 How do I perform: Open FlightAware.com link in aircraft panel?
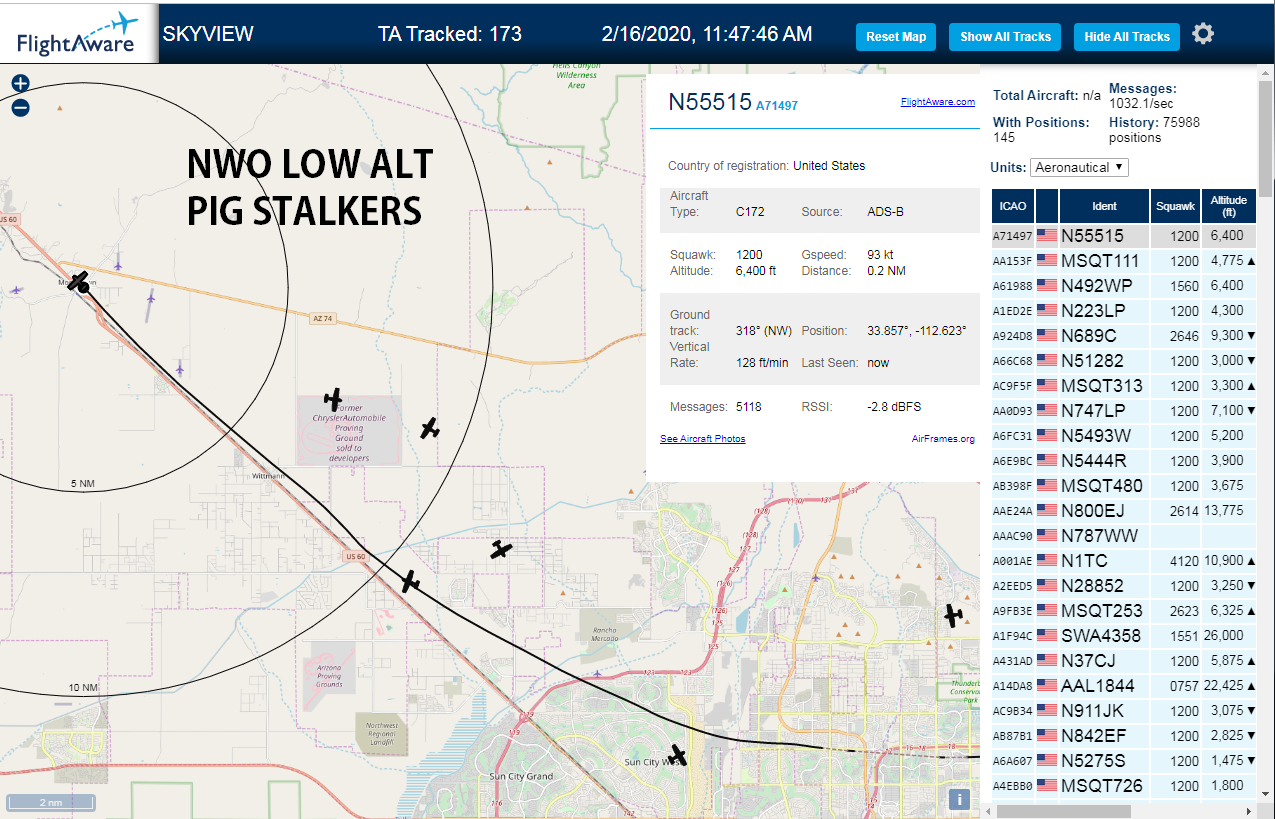(x=937, y=102)
